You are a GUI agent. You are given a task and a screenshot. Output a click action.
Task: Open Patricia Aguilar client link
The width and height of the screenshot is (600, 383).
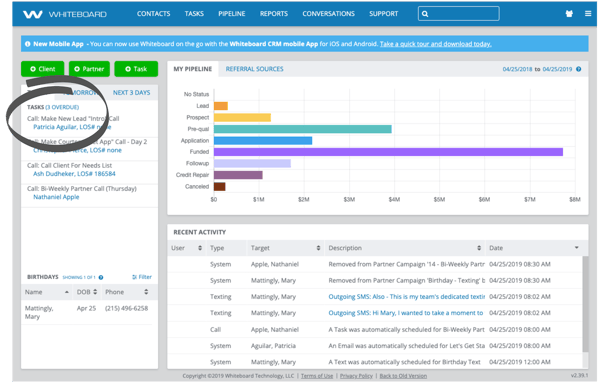click(x=72, y=127)
